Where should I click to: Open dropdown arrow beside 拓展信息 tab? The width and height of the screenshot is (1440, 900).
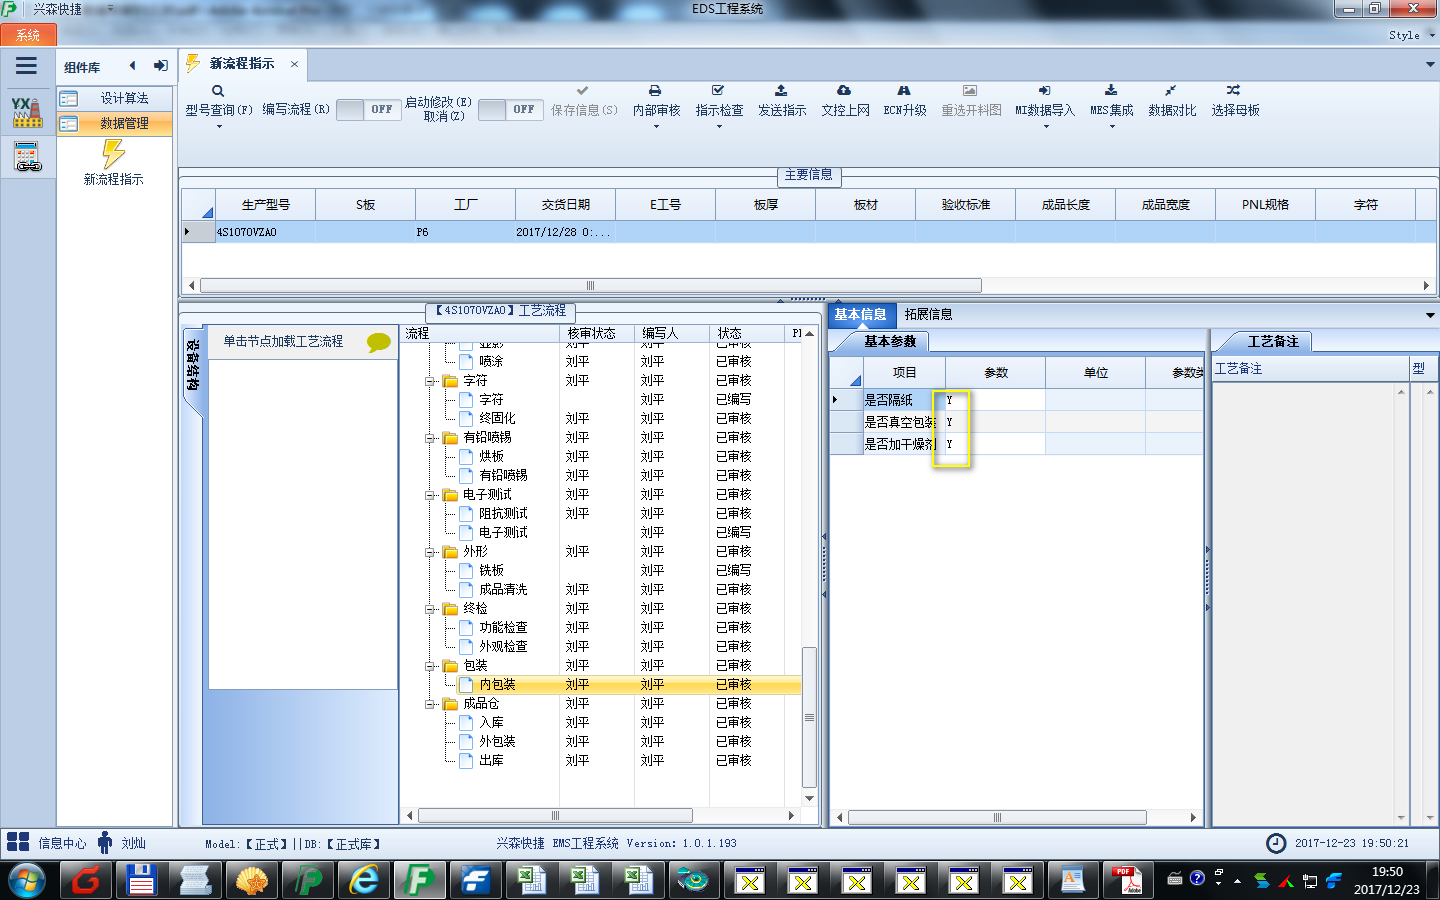[x=1430, y=315]
